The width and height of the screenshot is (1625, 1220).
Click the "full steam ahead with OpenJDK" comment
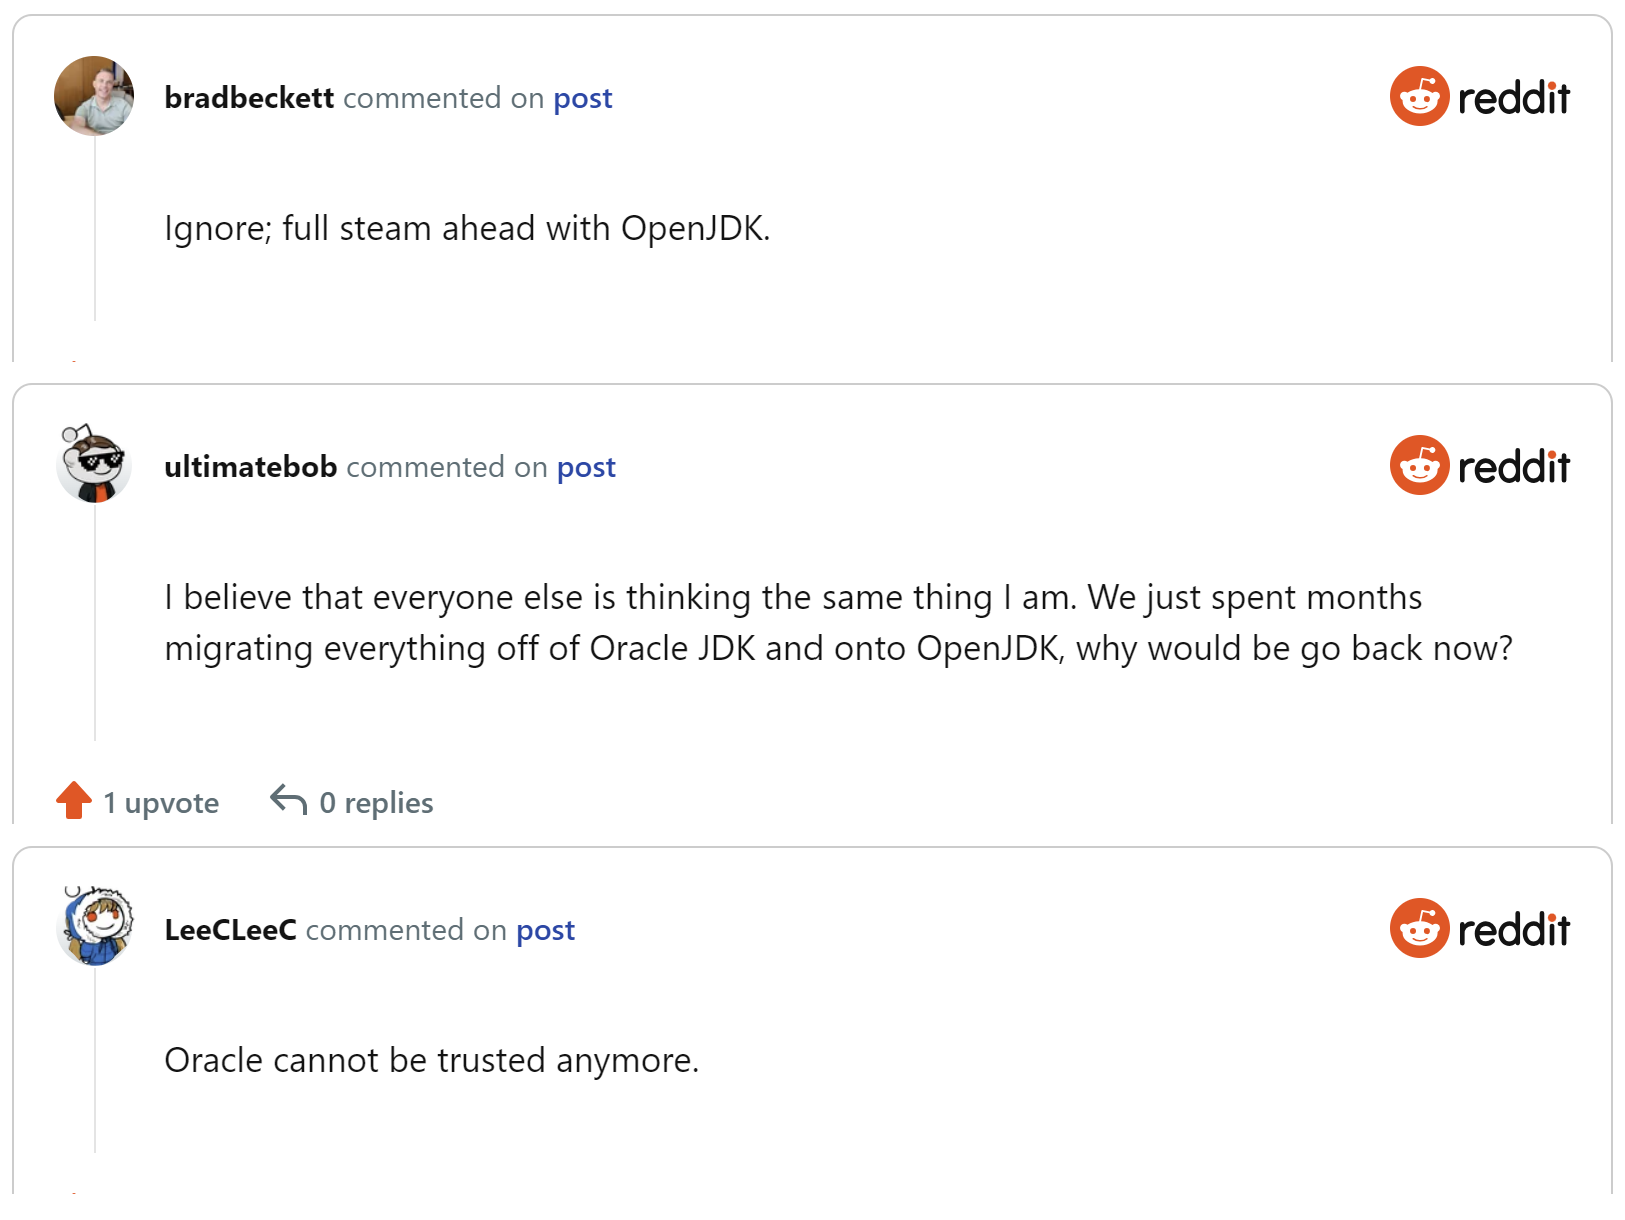click(467, 229)
